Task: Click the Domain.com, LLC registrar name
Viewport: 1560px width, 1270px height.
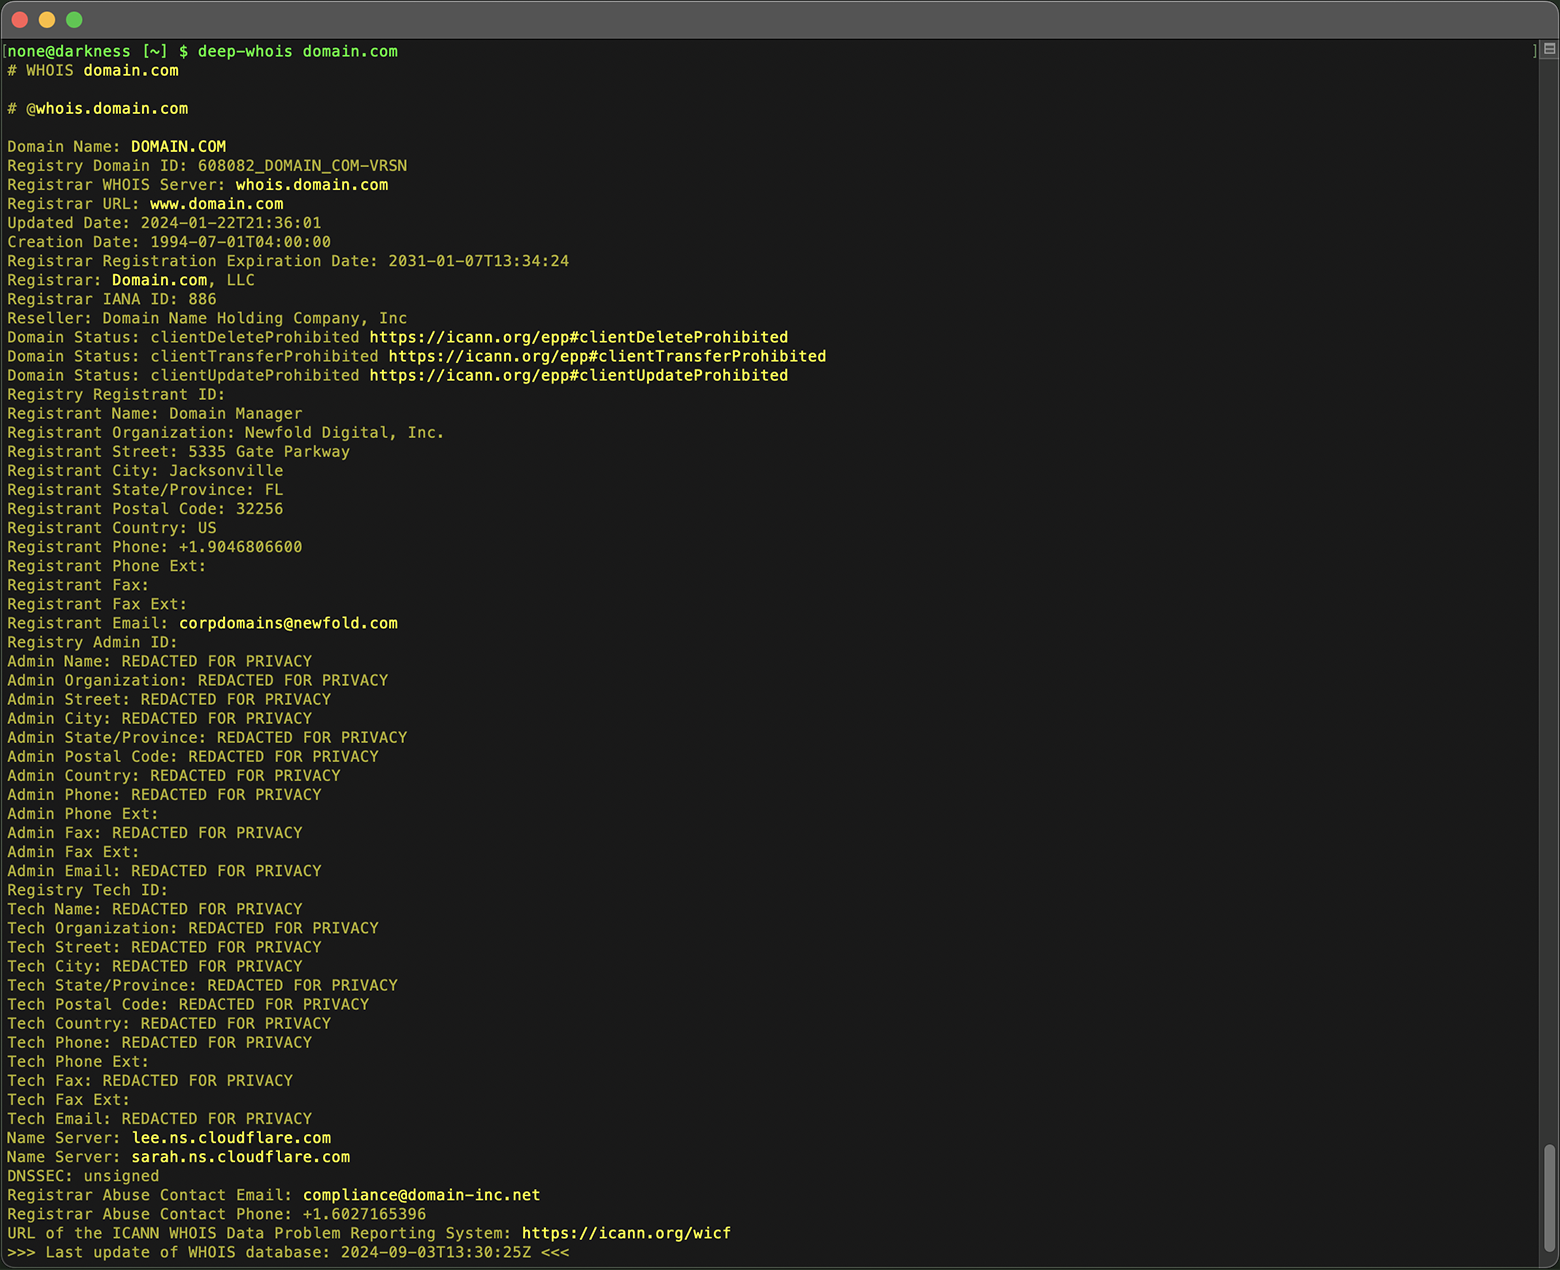Action: pos(160,280)
